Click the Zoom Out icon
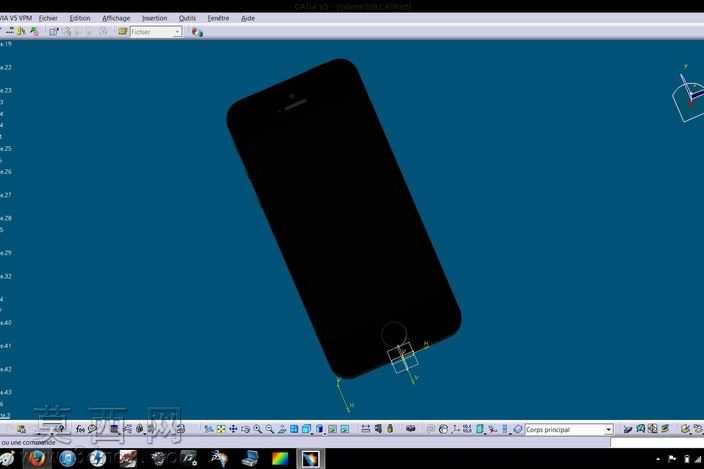 coord(269,429)
